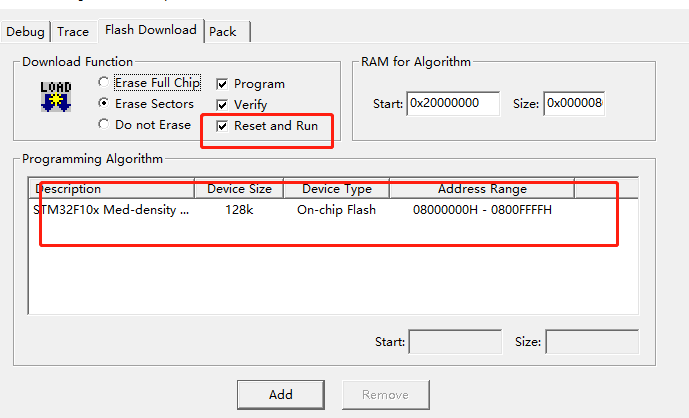Open the Trace tab

point(73,32)
